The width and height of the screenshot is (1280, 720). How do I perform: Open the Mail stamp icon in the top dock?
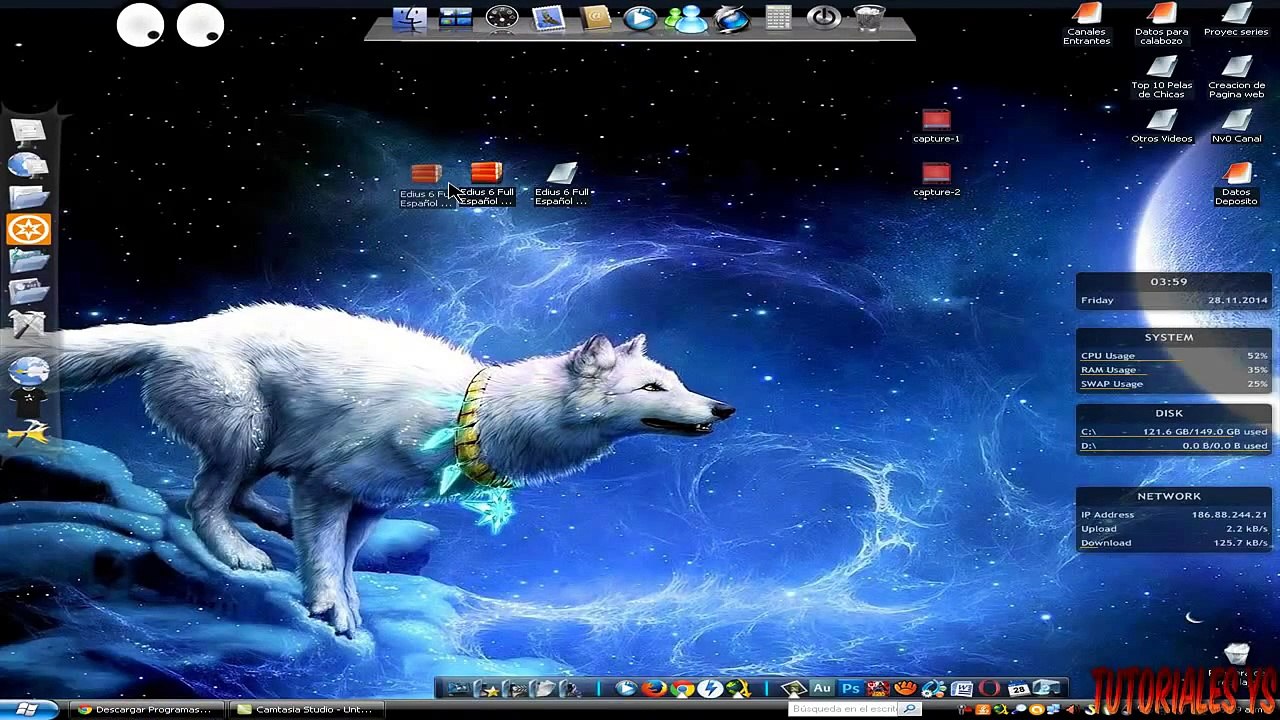[x=548, y=18]
